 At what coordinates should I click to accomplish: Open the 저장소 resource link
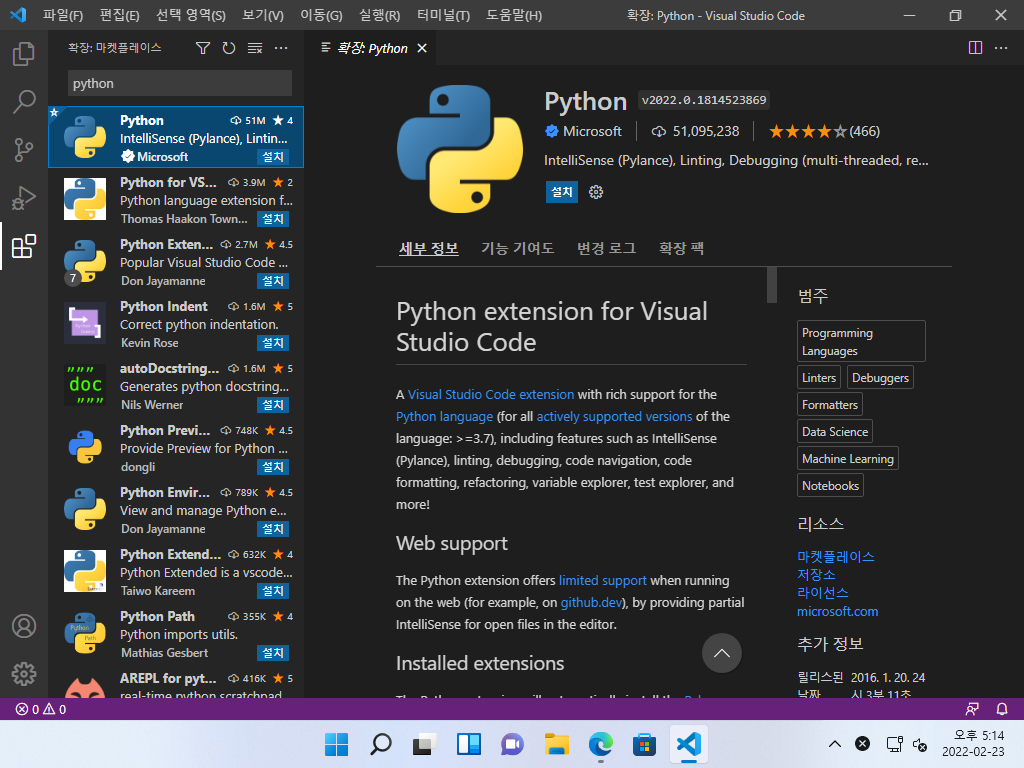tap(816, 575)
